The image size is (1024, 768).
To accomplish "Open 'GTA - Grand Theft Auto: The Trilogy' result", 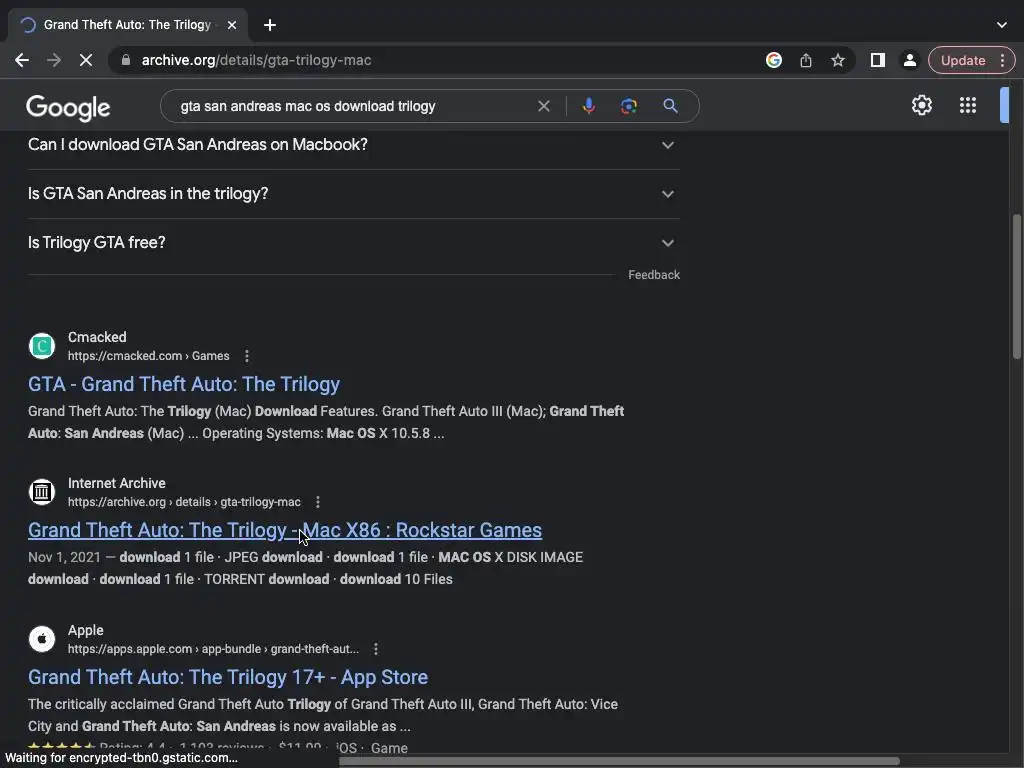I will (184, 384).
